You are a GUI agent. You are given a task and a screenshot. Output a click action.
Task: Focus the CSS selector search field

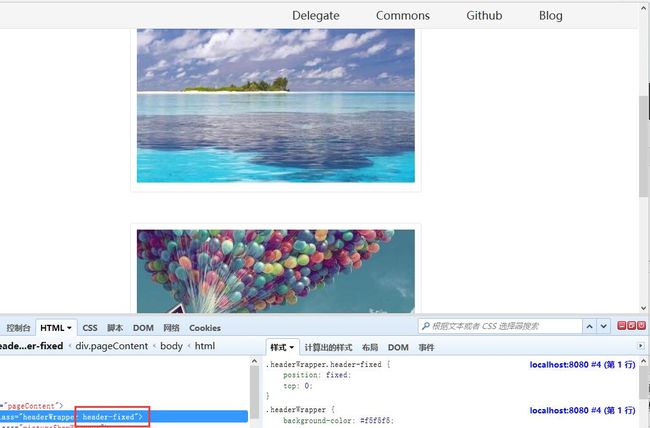500,326
